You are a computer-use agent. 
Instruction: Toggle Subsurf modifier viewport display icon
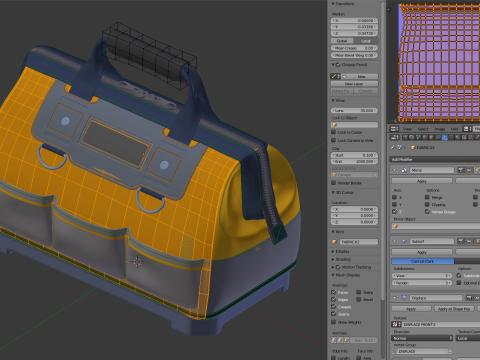click(469, 241)
